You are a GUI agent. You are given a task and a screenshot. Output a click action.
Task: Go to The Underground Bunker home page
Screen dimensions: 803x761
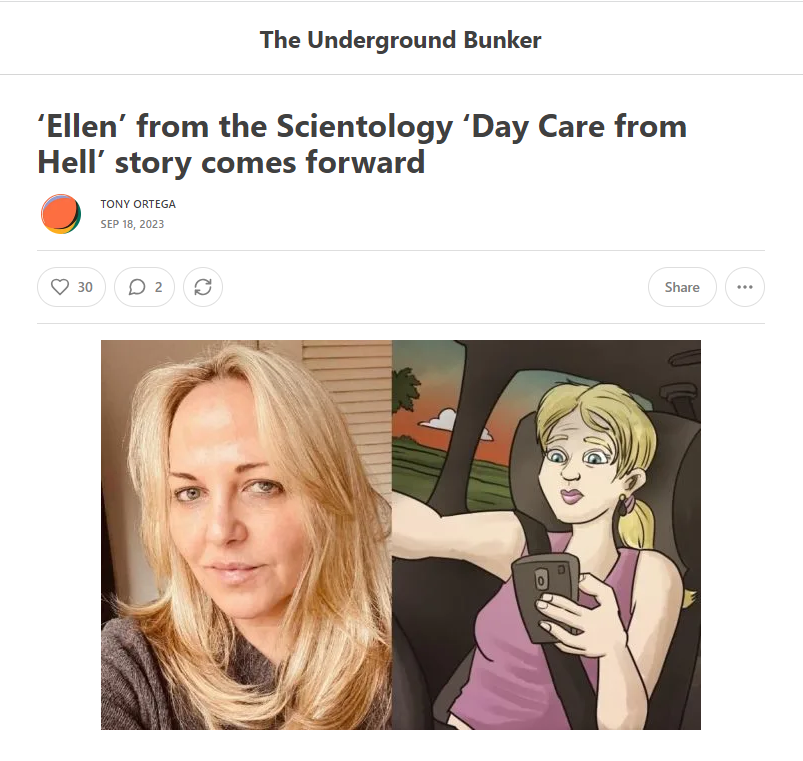coord(400,40)
